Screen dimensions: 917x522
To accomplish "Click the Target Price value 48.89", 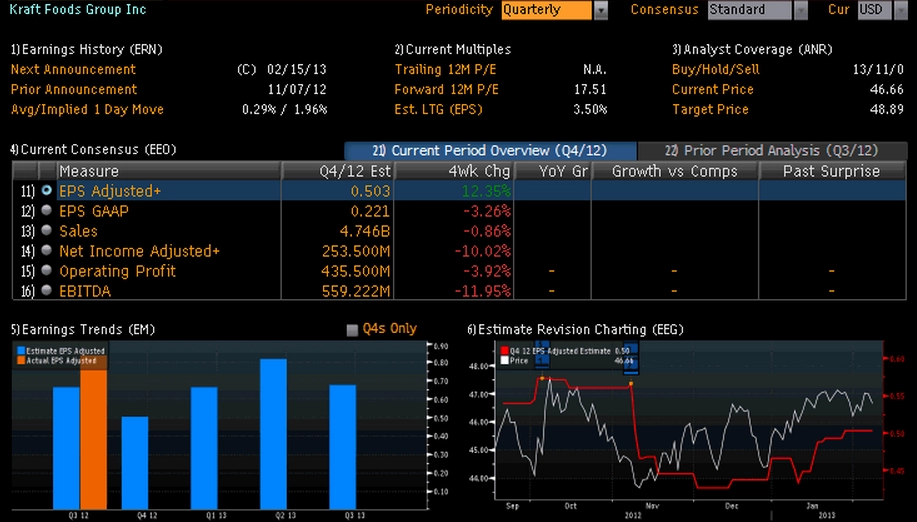I will (887, 110).
